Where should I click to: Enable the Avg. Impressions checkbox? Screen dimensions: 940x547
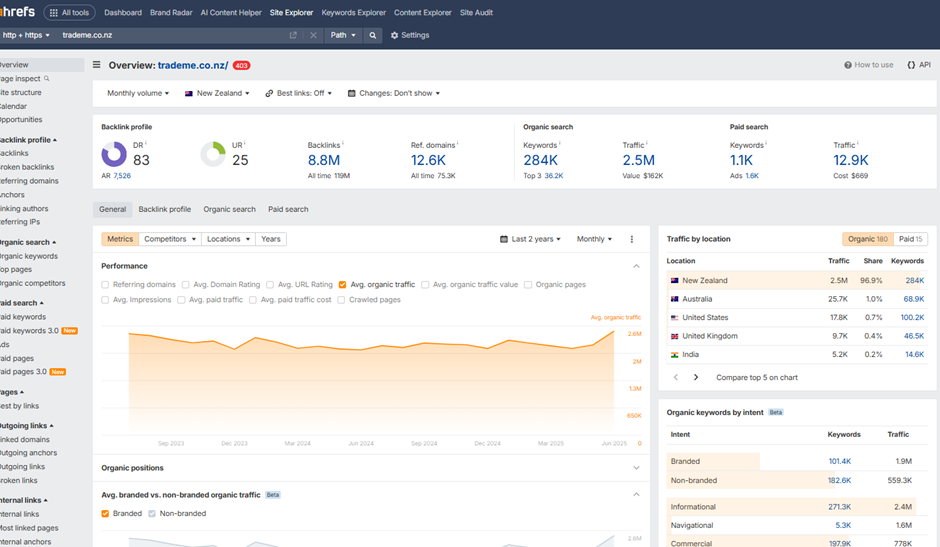click(x=105, y=300)
